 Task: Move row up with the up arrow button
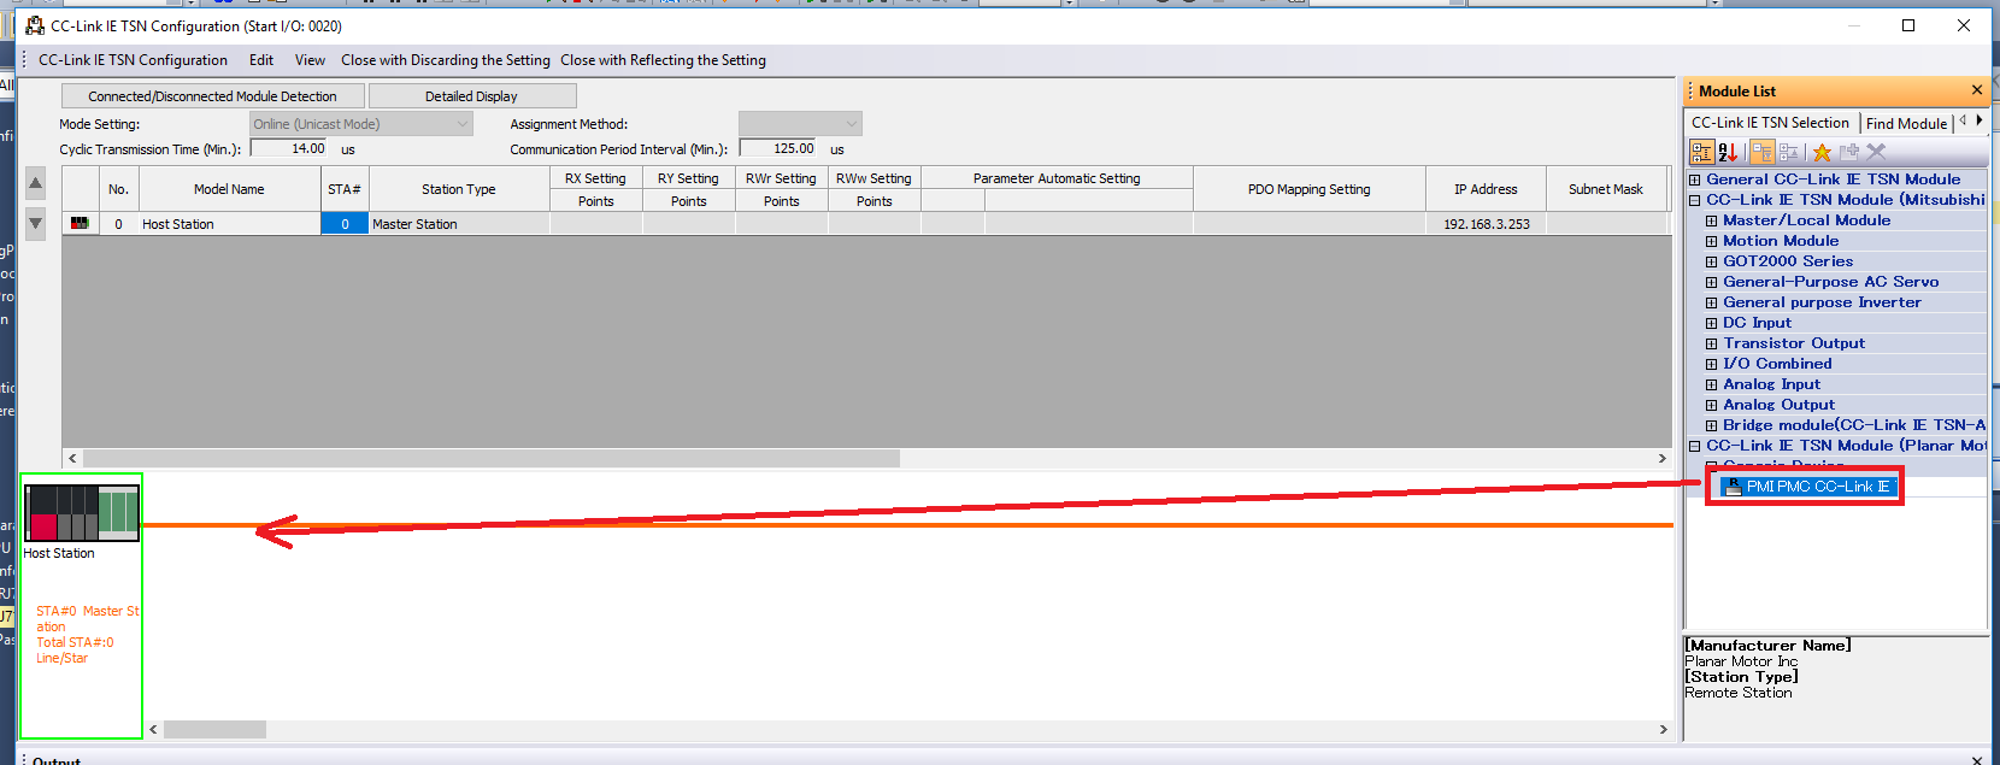[35, 183]
